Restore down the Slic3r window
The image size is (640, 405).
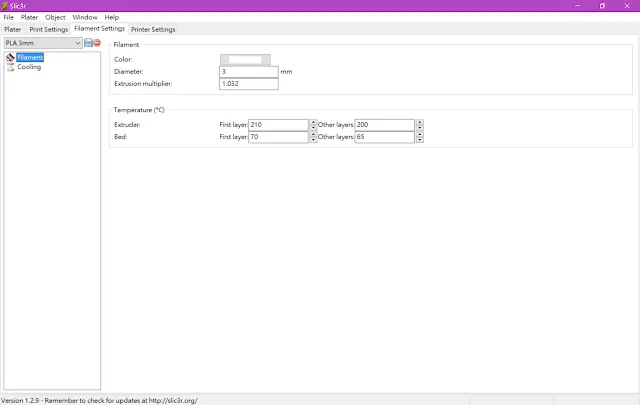tap(602, 6)
